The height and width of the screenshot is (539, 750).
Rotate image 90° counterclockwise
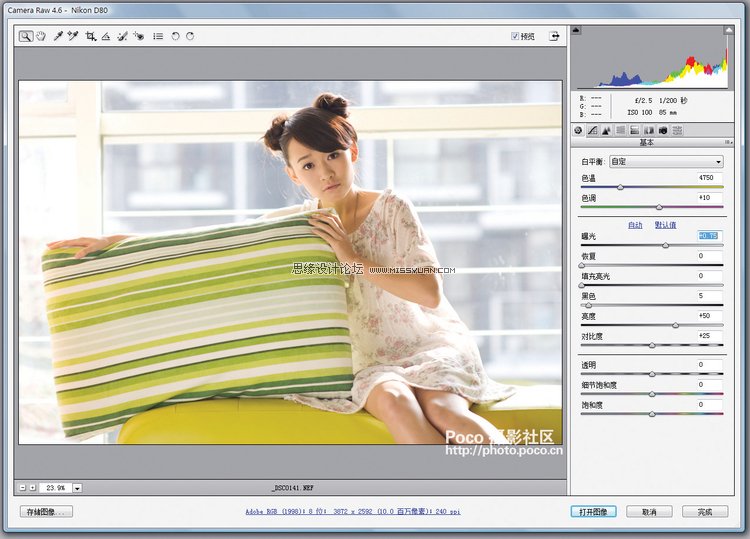point(175,36)
